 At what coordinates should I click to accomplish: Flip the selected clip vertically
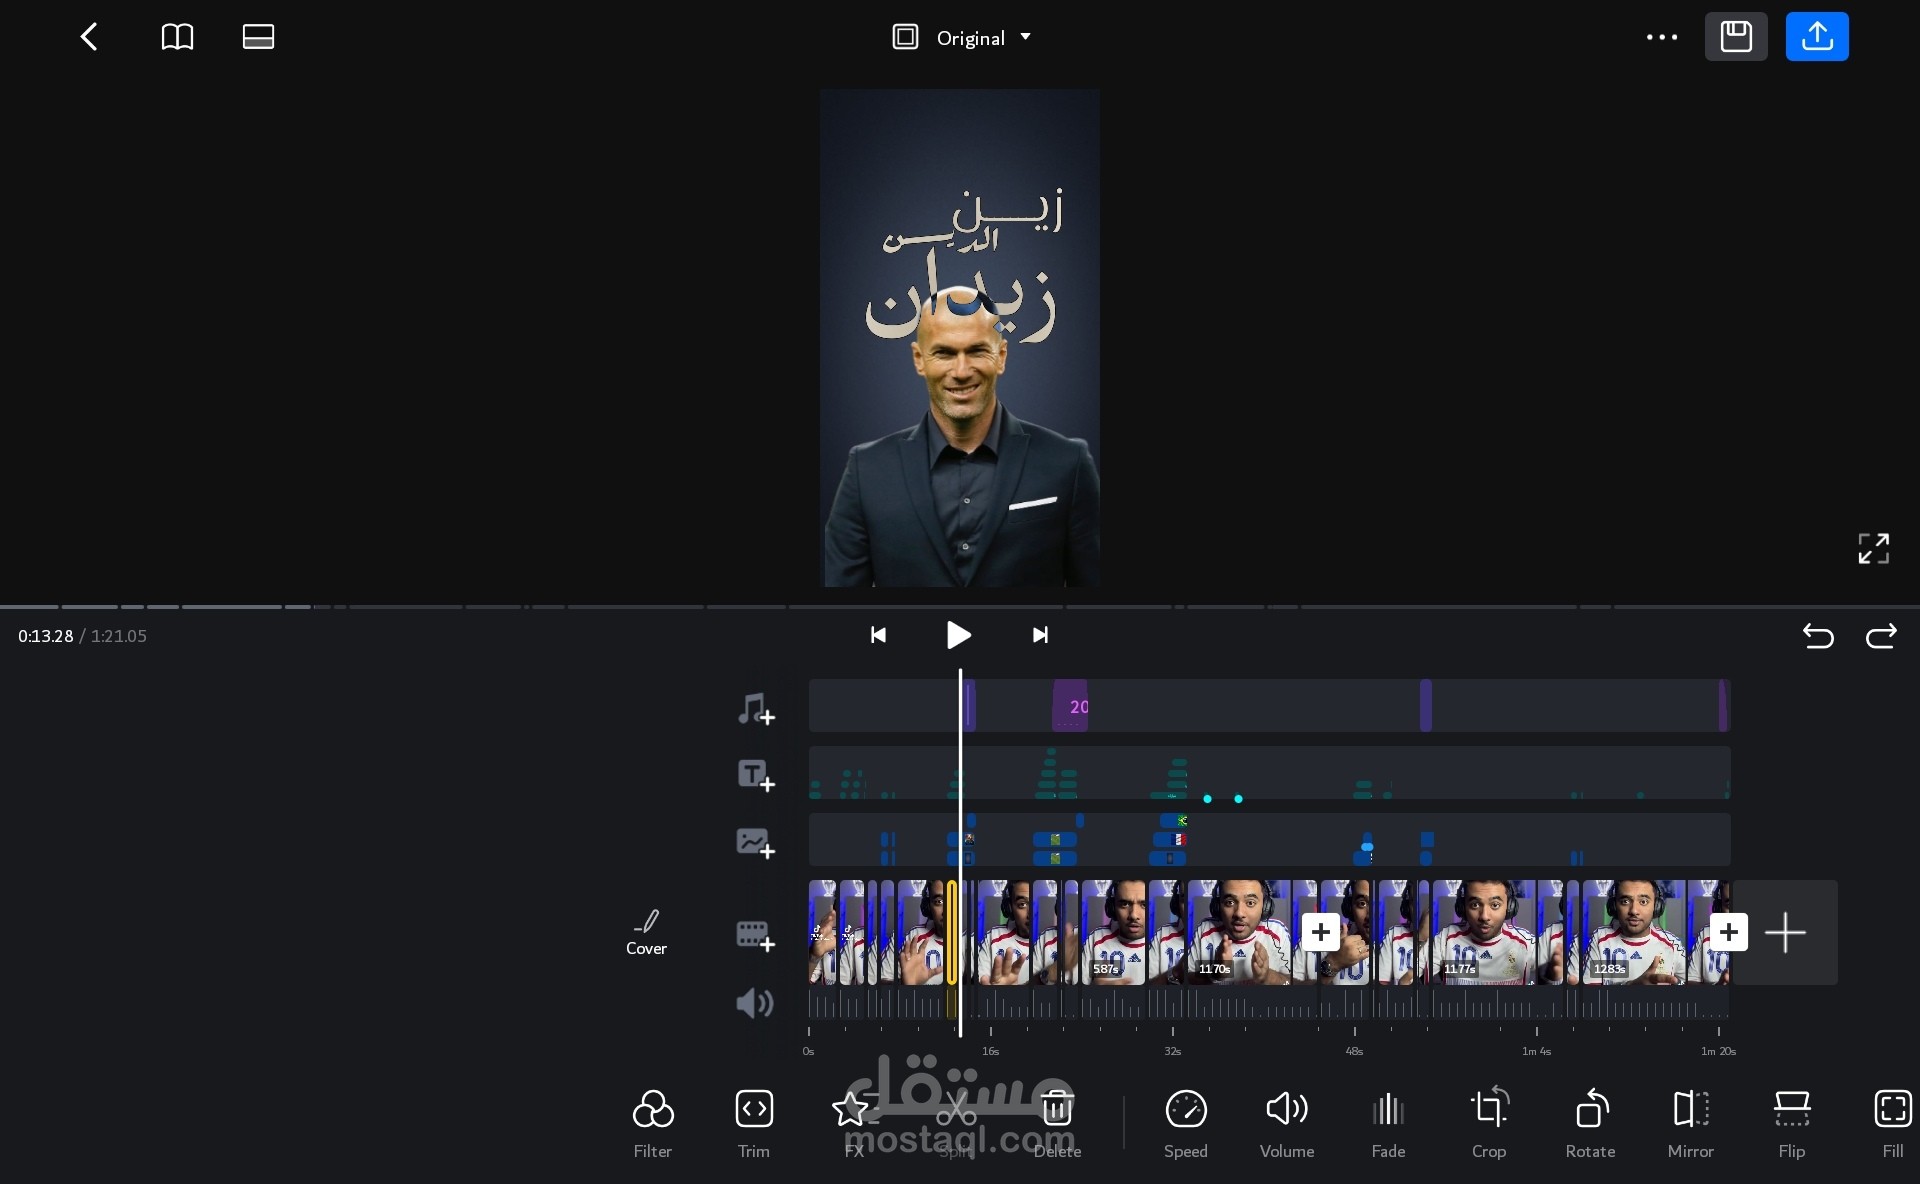click(x=1792, y=1124)
